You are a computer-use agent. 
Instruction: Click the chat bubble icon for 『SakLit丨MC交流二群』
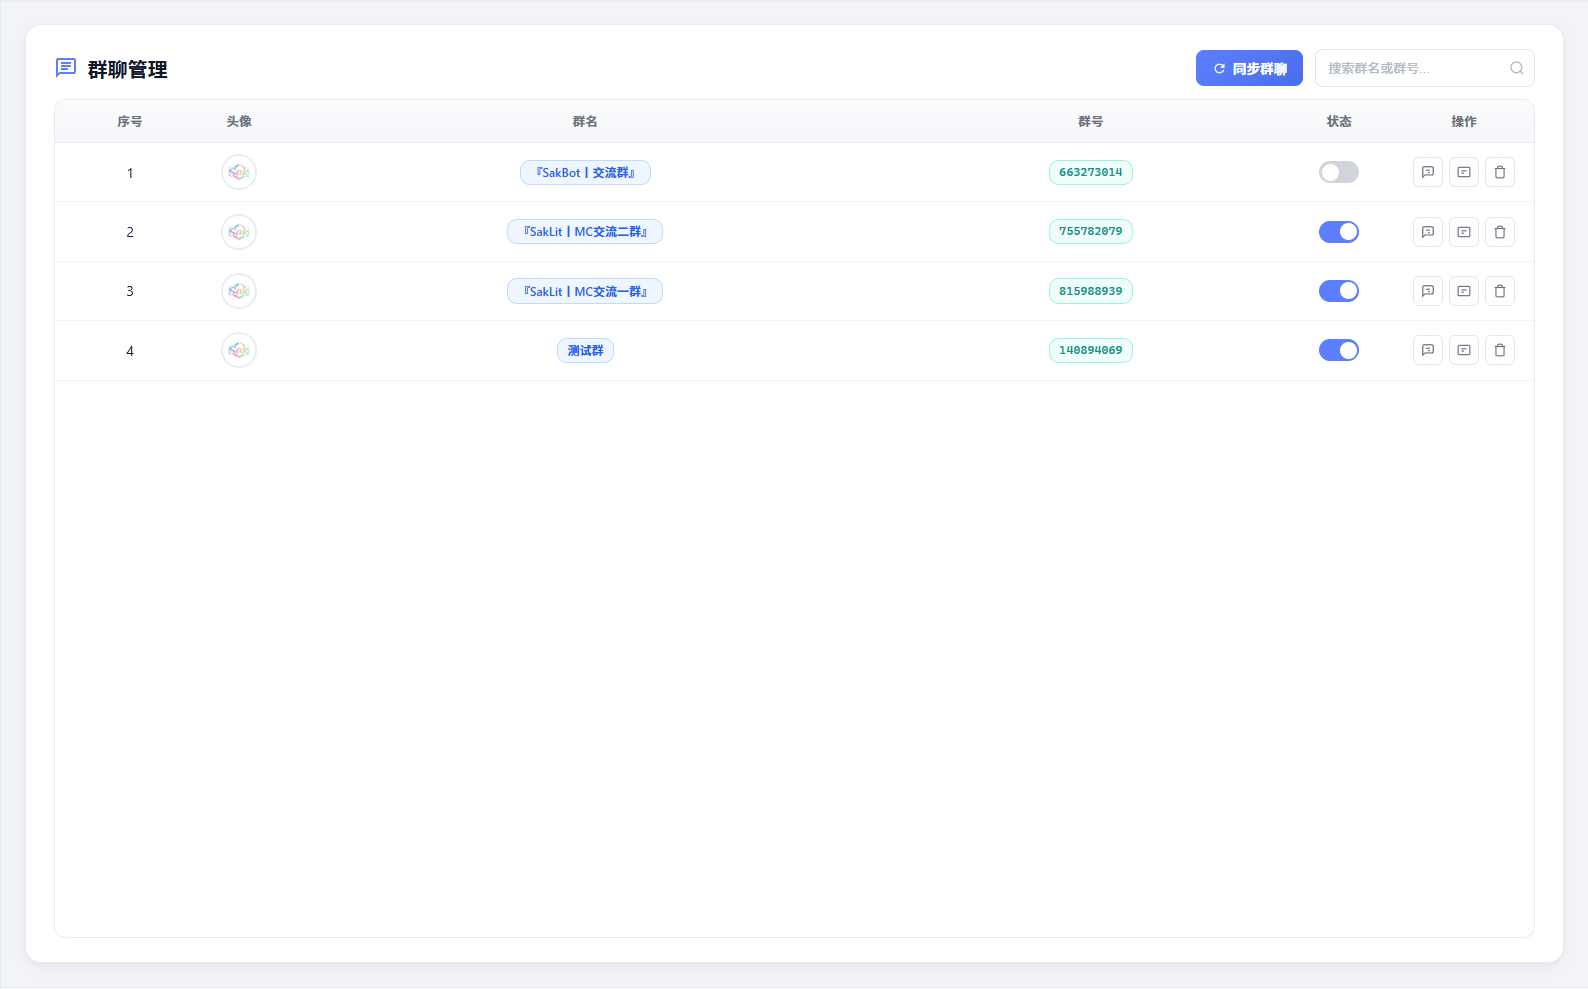(1428, 232)
